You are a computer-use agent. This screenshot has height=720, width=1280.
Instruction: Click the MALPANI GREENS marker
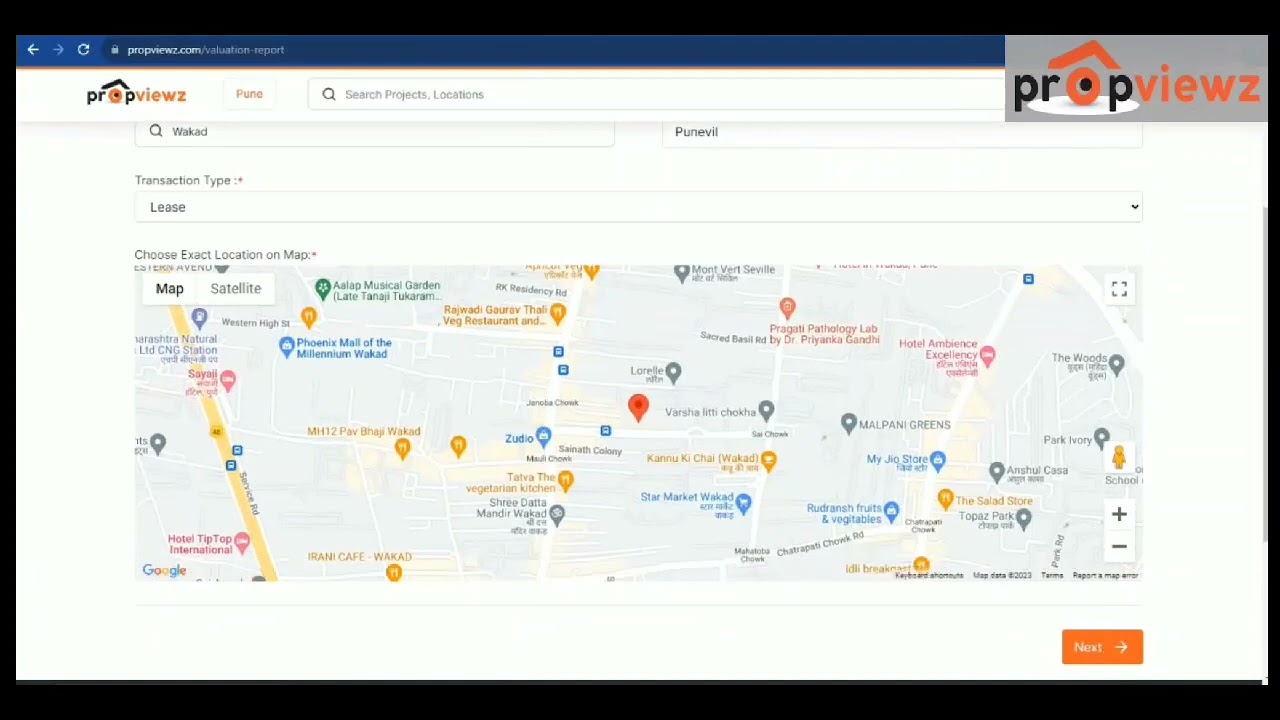(x=849, y=424)
